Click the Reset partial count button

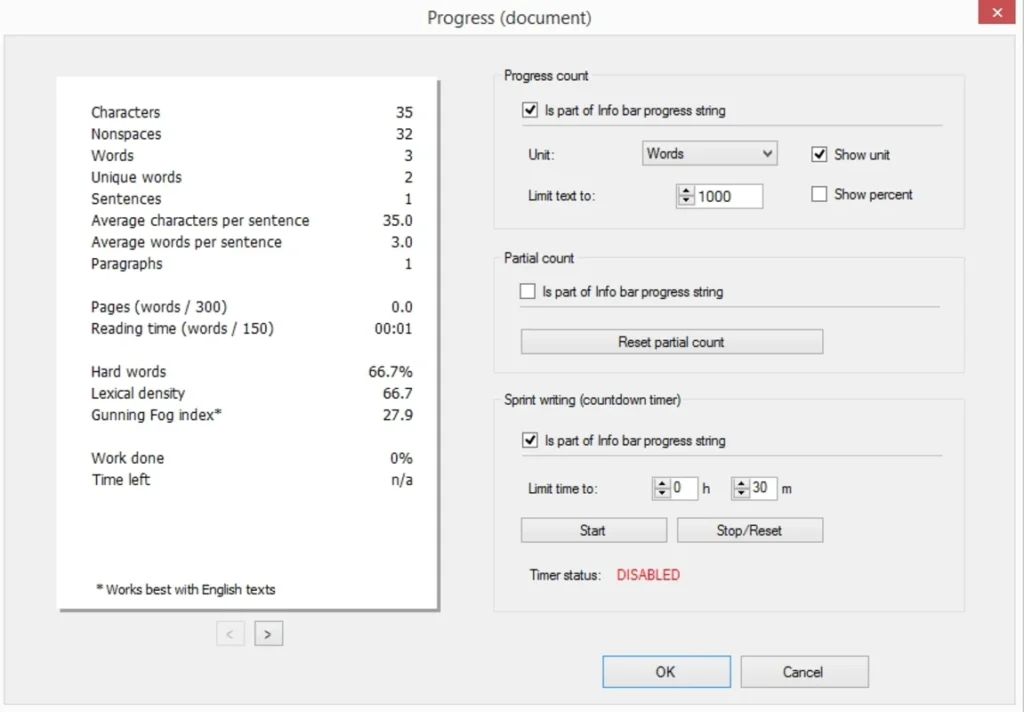point(671,342)
